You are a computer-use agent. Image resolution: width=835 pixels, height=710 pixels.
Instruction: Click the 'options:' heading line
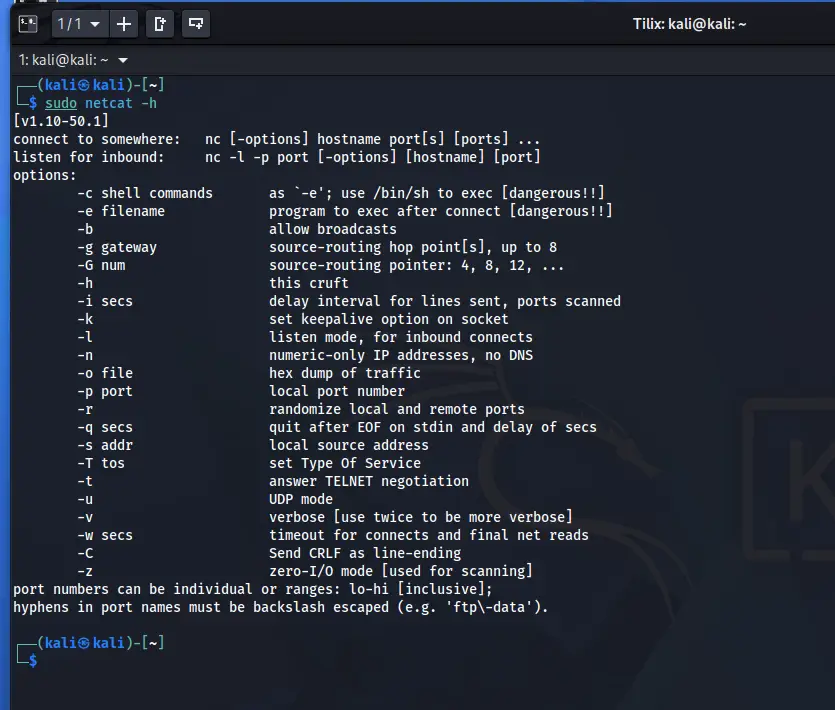45,175
